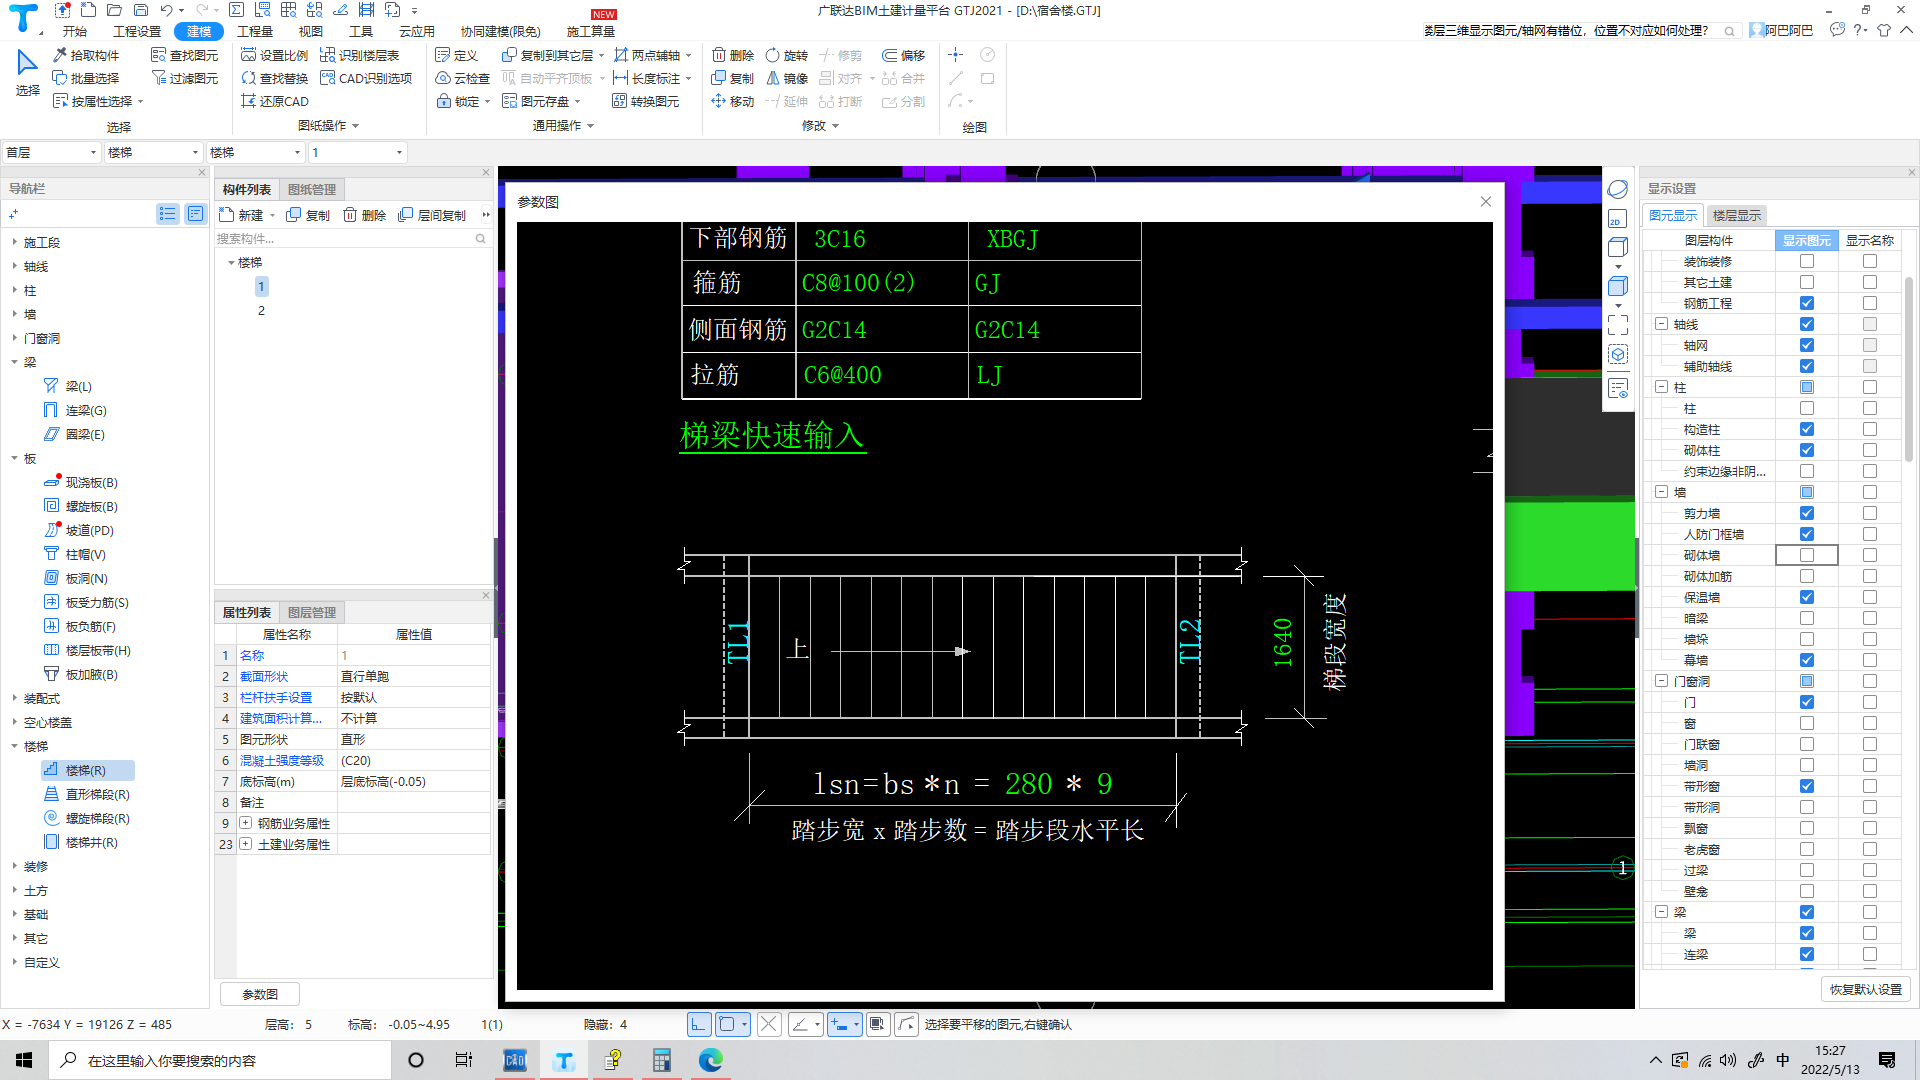
Task: Click the 恢复默认设置 button
Action: tap(1866, 989)
